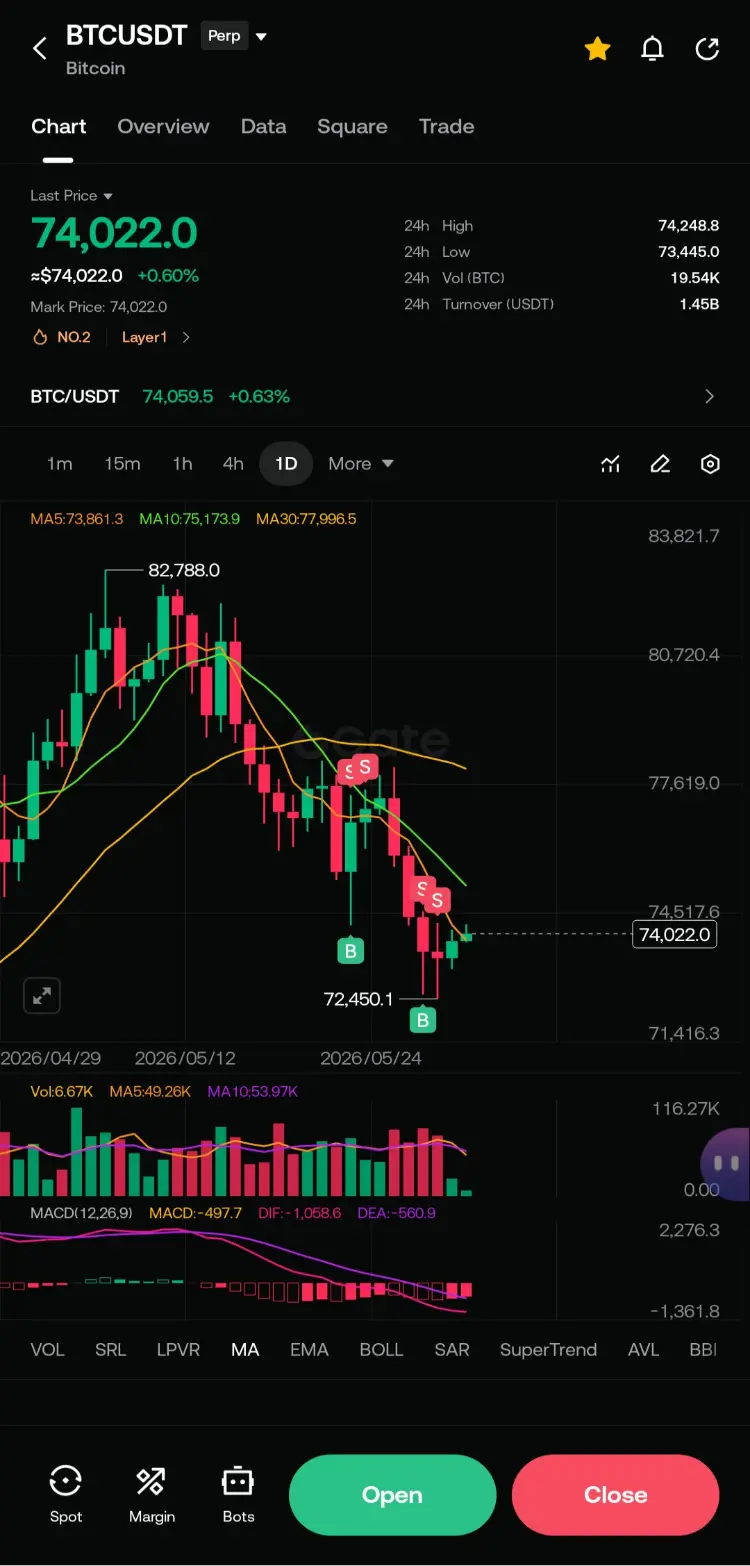Tap the 24h Low value 73,445.0

tap(688, 252)
